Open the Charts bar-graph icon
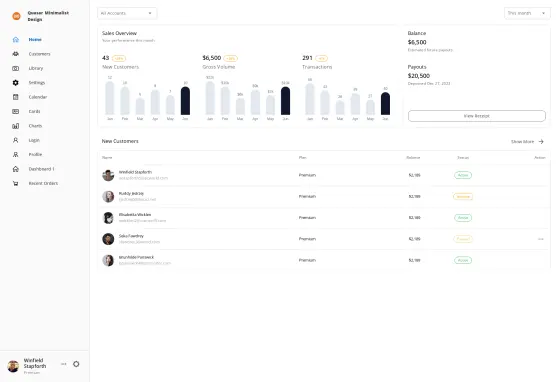The height and width of the screenshot is (382, 558). pyautogui.click(x=16, y=126)
